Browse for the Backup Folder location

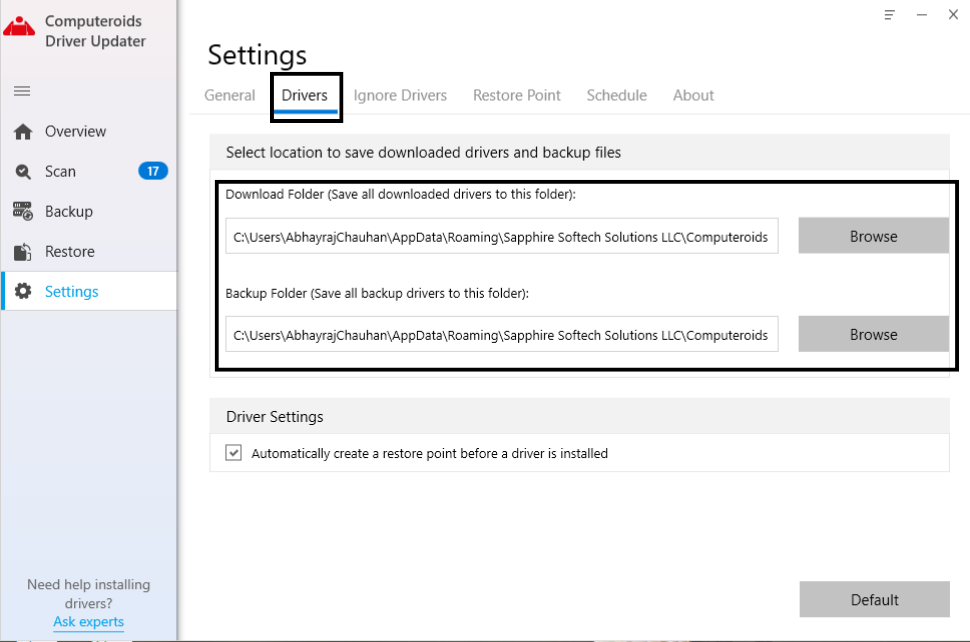pos(873,334)
